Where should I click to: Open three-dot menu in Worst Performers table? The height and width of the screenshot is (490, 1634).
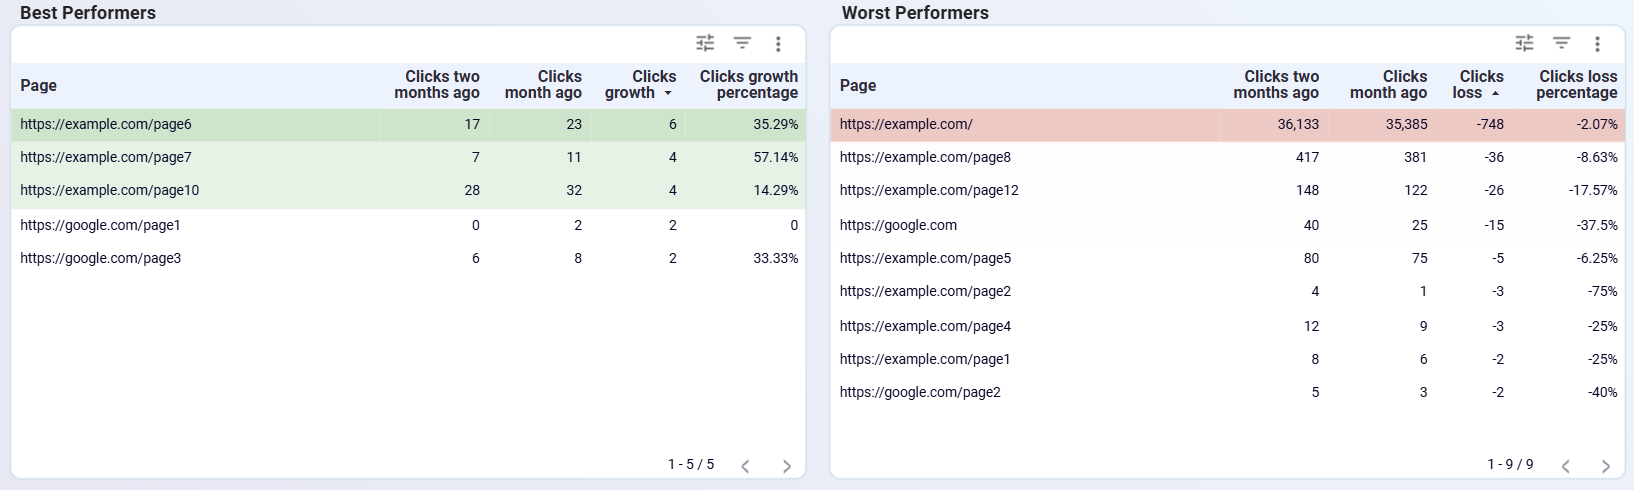click(x=1597, y=44)
